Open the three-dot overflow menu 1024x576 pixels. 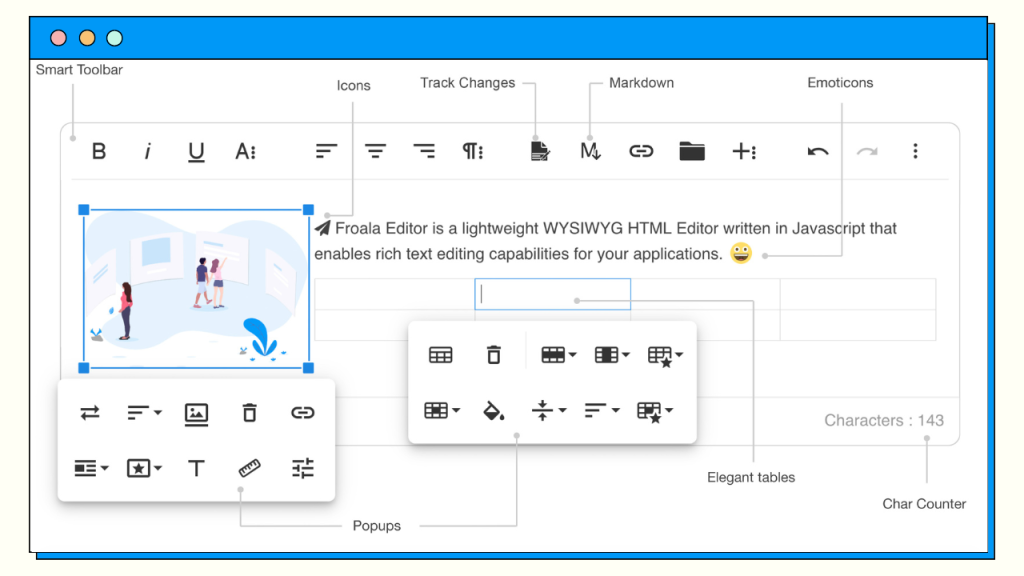point(915,151)
